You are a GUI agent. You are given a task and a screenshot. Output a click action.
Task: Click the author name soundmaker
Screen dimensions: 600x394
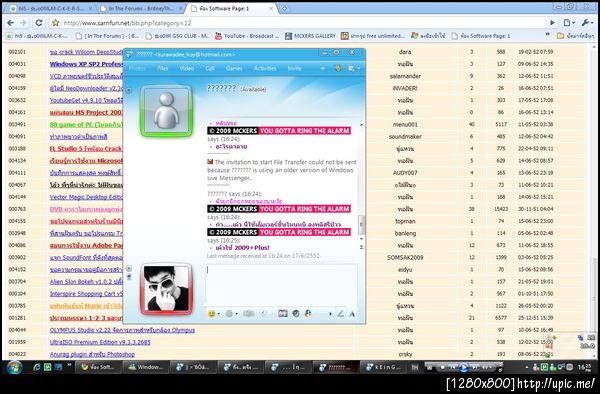click(x=405, y=137)
